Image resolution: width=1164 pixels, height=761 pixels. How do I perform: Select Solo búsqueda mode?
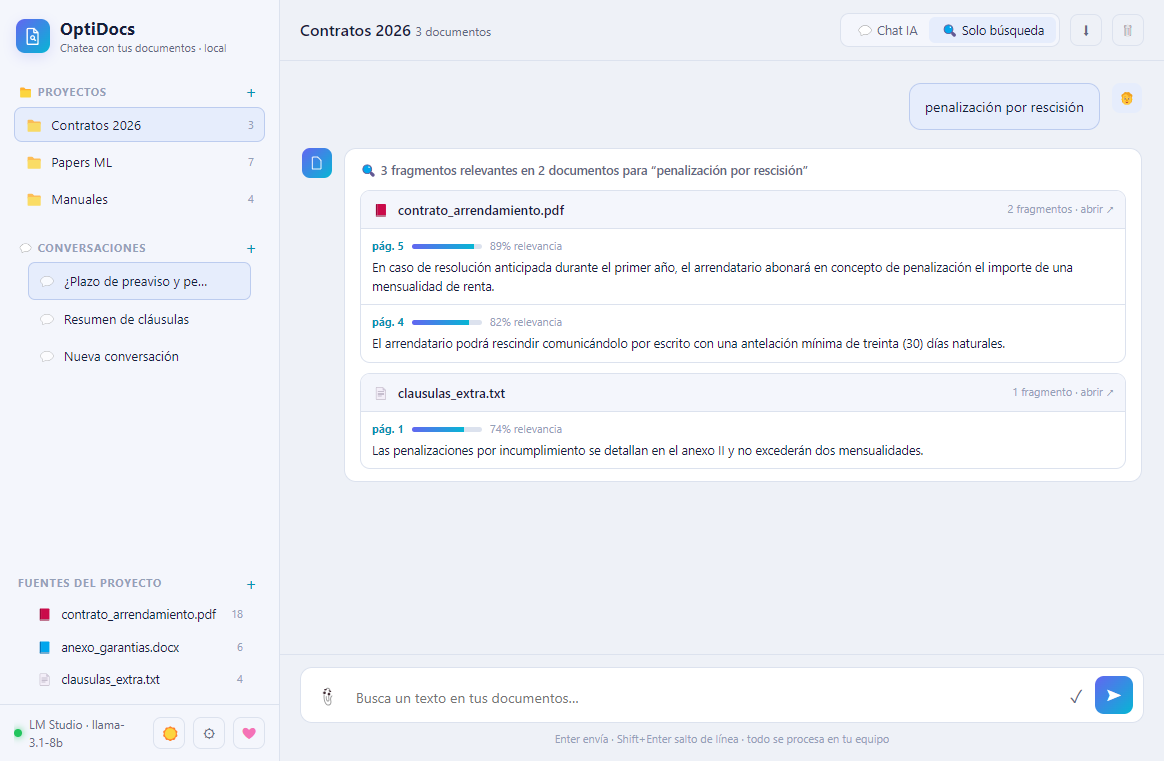[993, 30]
